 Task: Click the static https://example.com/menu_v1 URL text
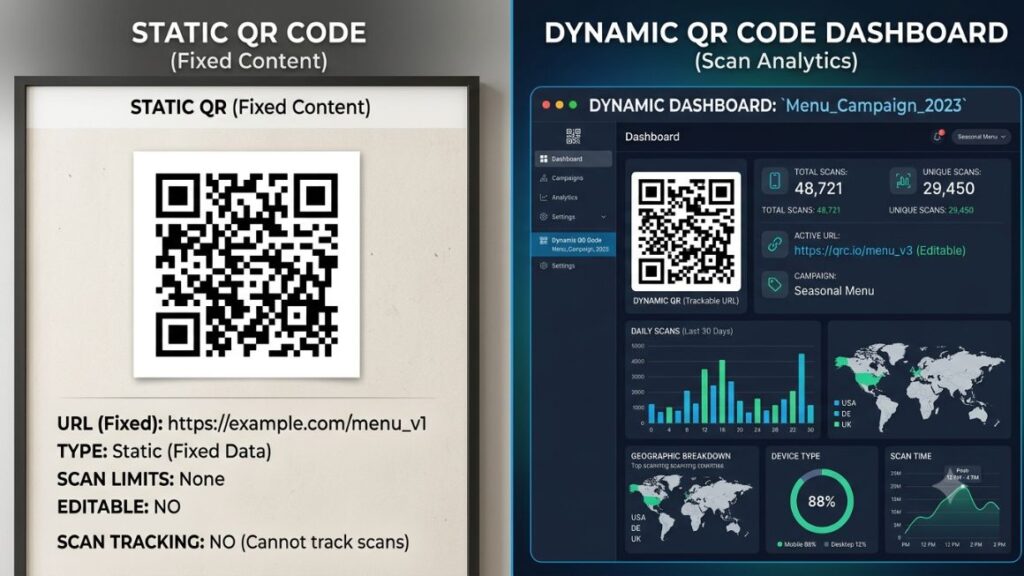pos(297,423)
